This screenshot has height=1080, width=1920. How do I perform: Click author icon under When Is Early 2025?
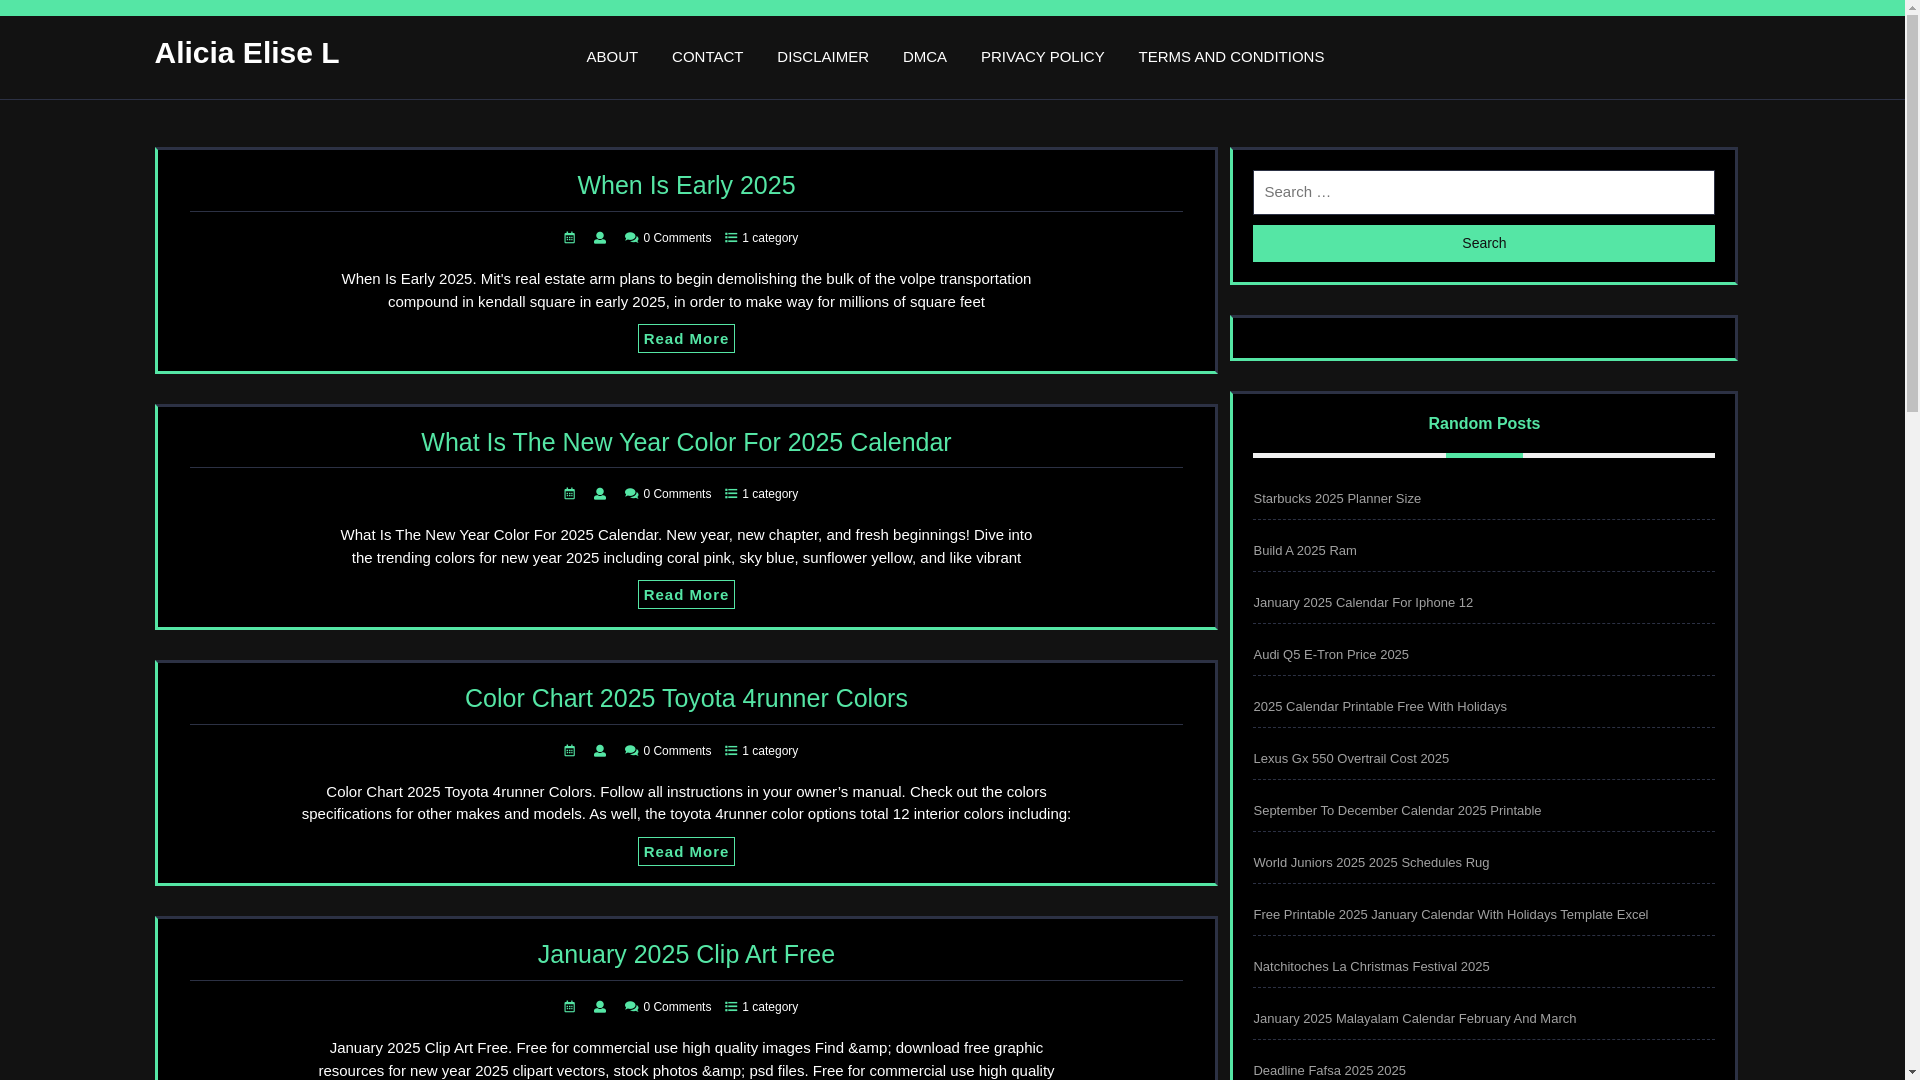(x=600, y=238)
